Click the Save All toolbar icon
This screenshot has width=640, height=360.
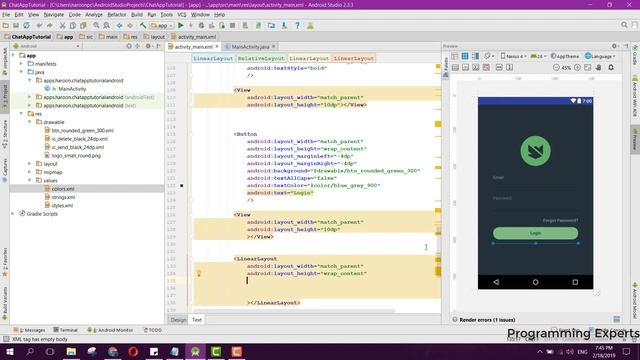coord(16,25)
